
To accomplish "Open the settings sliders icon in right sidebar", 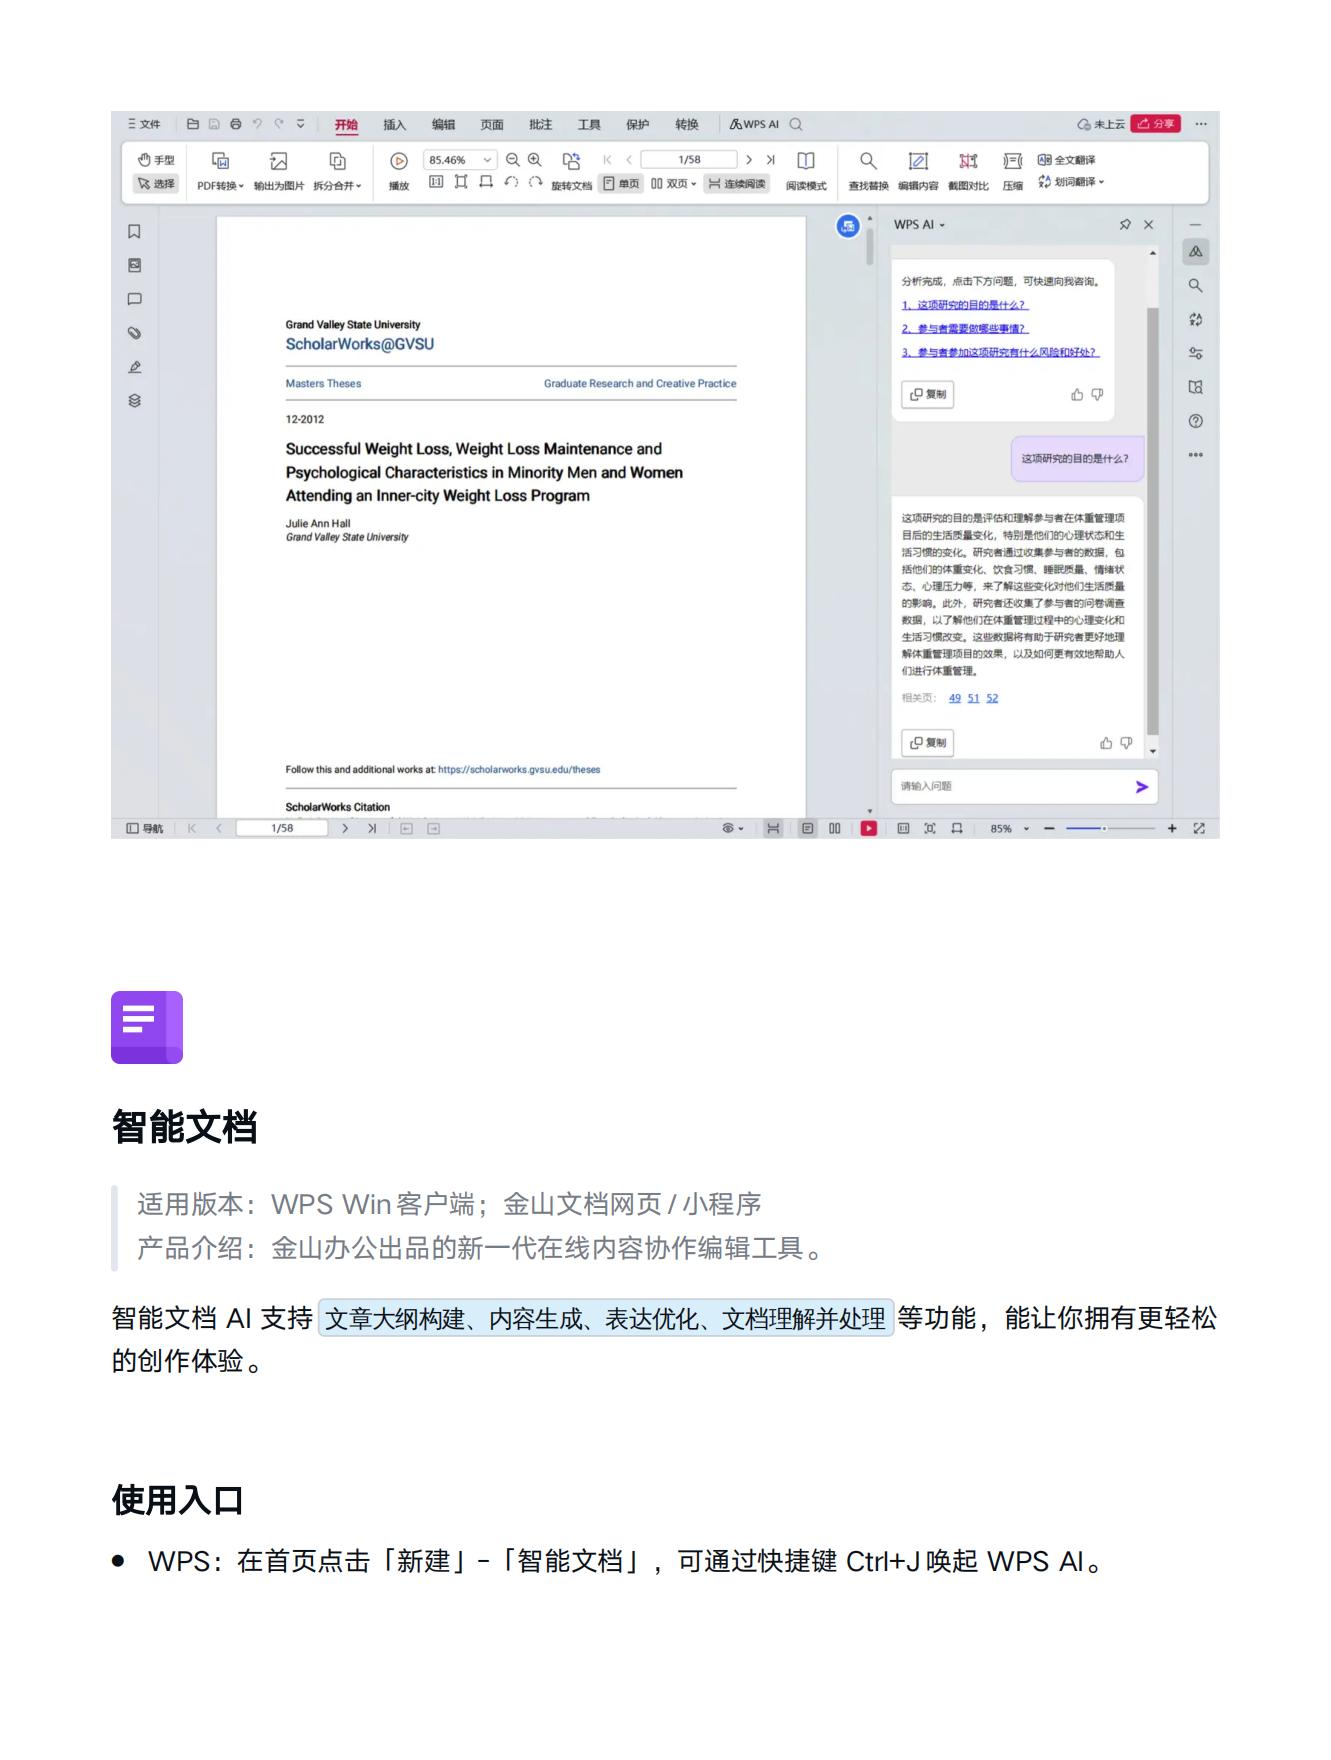I will tap(1195, 353).
